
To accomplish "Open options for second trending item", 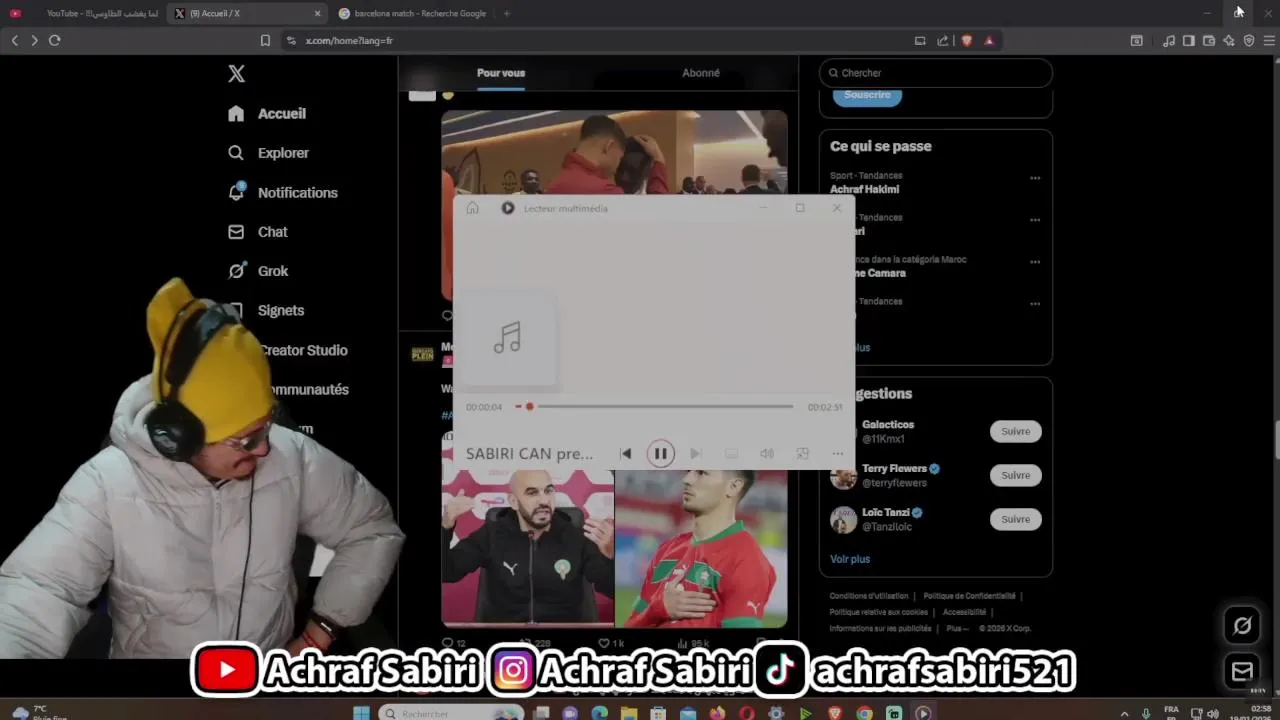I will pyautogui.click(x=1035, y=220).
